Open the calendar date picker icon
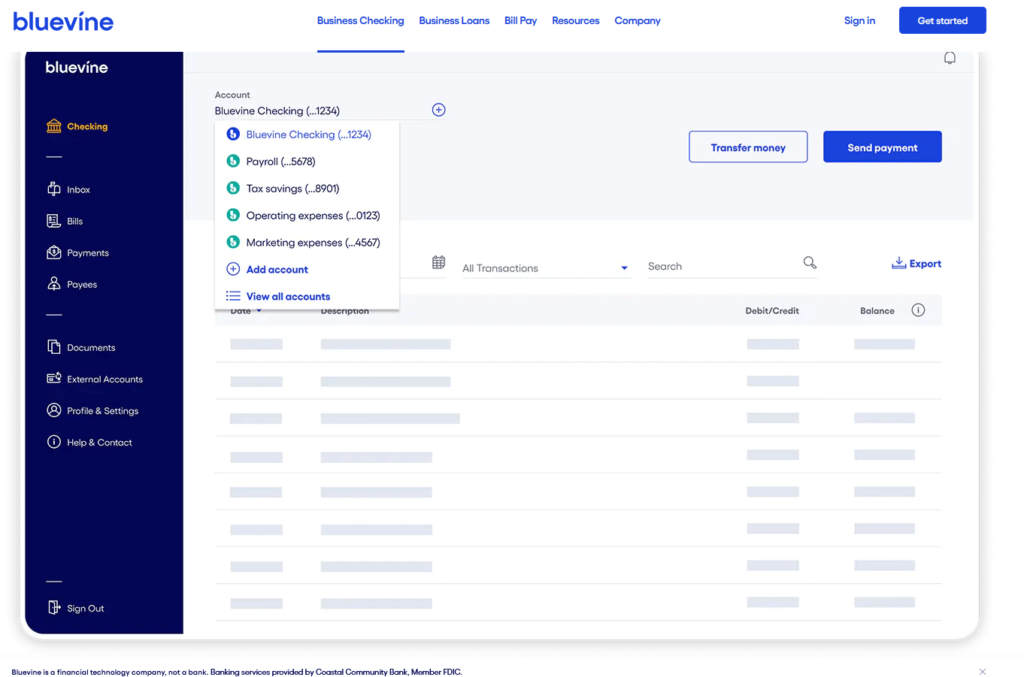The width and height of the screenshot is (1024, 677). (438, 262)
